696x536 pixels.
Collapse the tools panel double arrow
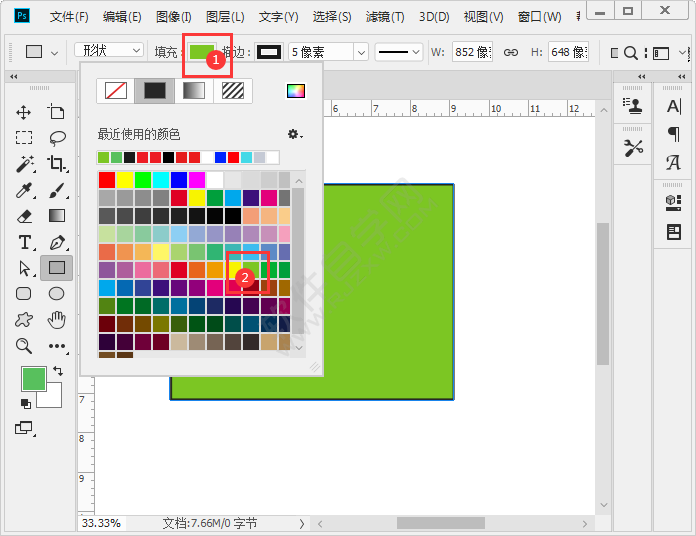point(14,76)
